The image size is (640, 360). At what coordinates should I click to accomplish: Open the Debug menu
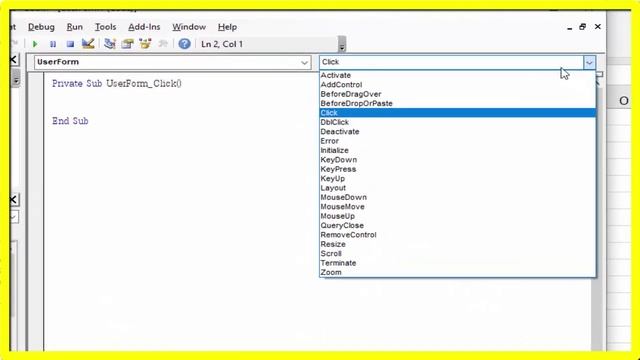(41, 27)
